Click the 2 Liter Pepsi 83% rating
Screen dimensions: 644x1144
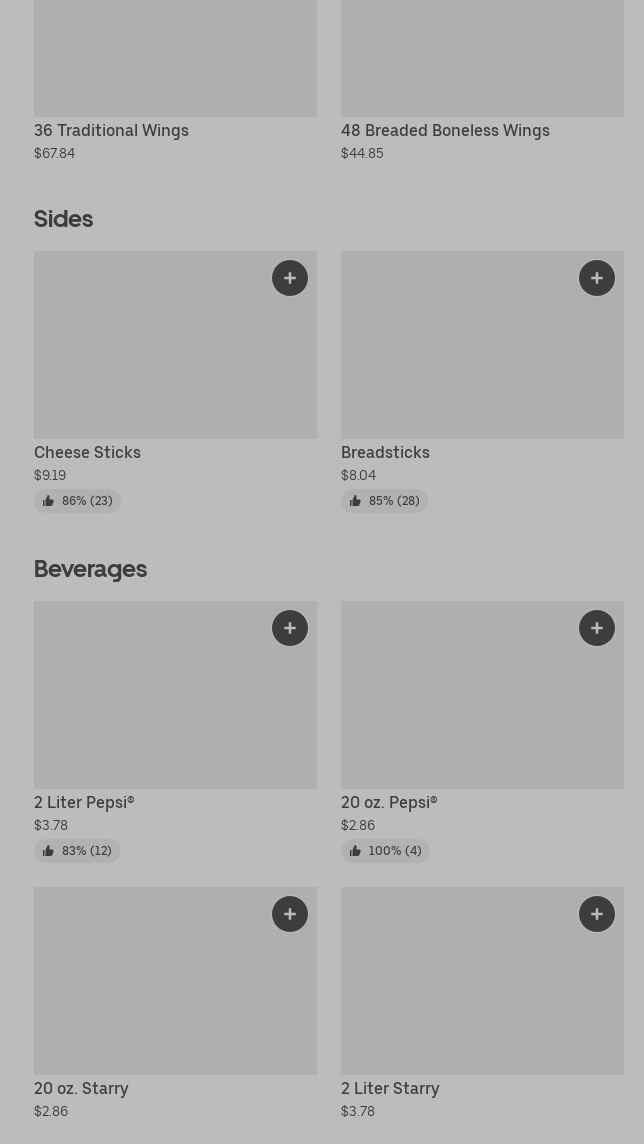pyautogui.click(x=77, y=851)
